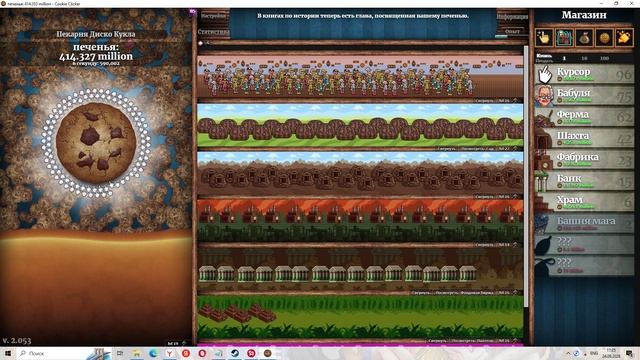Click the buildings panel vertical scrollbar
The width and height of the screenshot is (640, 360).
click(526, 176)
